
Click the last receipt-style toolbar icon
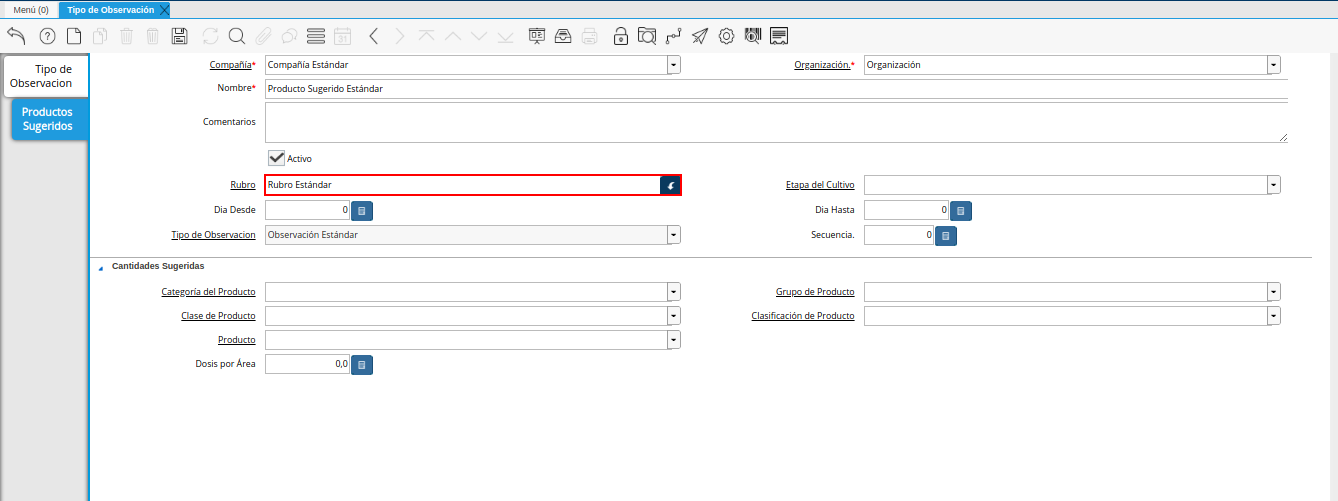coord(780,36)
